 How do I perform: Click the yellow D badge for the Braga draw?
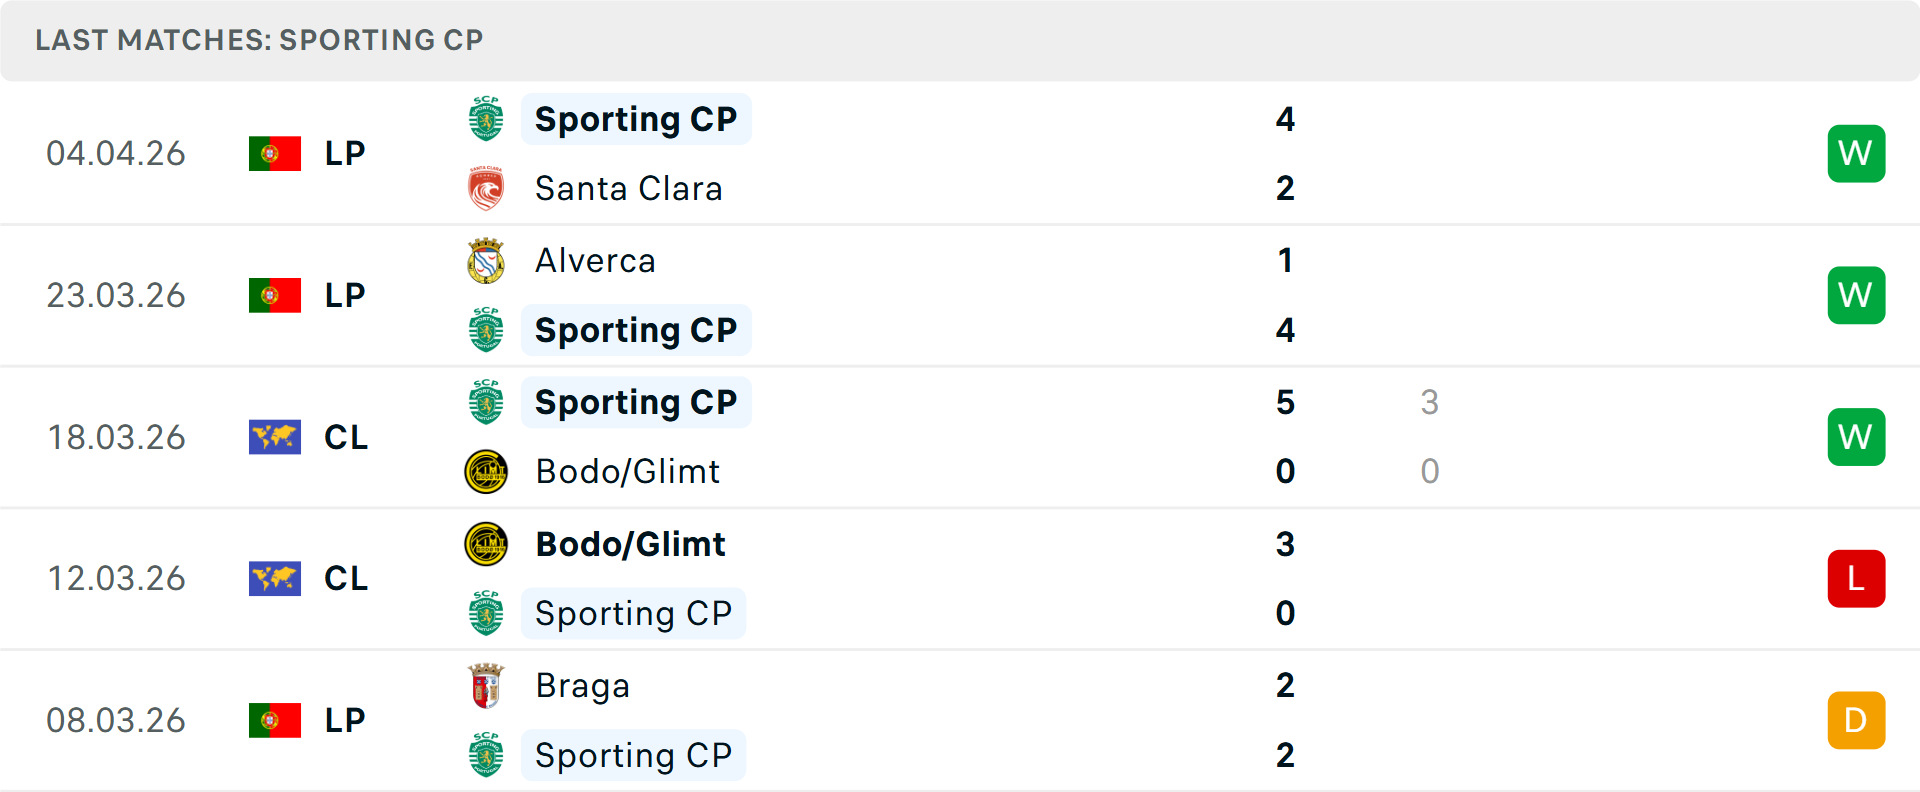coord(1856,719)
